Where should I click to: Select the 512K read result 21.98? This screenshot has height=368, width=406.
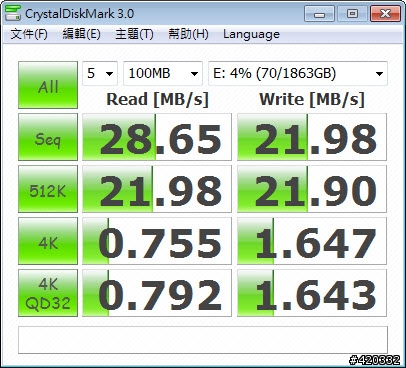tap(157, 189)
